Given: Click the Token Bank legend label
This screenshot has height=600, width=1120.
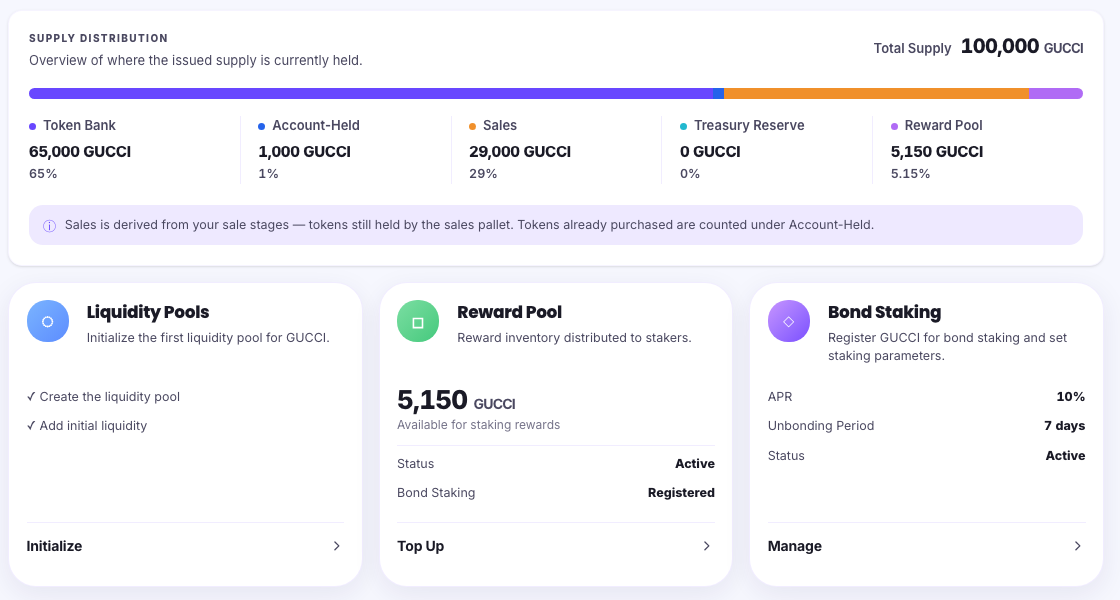Looking at the screenshot, I should (79, 125).
